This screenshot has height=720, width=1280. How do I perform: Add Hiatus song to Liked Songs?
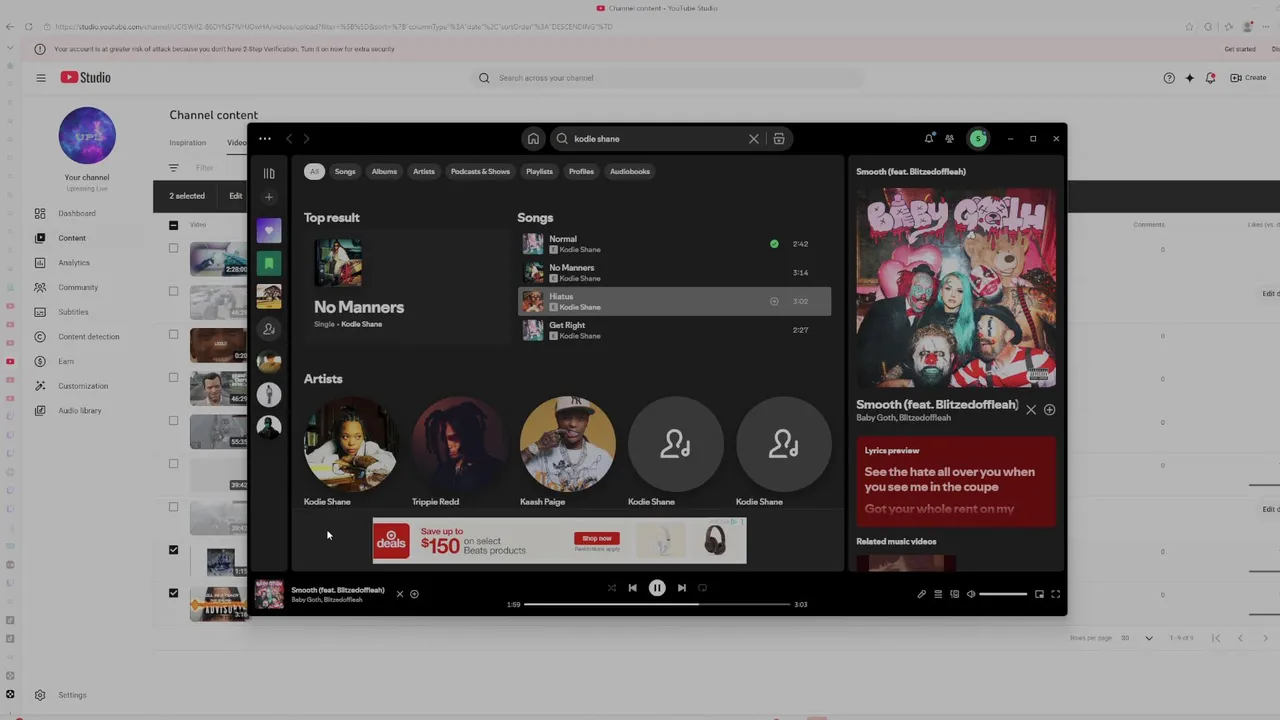pyautogui.click(x=774, y=301)
